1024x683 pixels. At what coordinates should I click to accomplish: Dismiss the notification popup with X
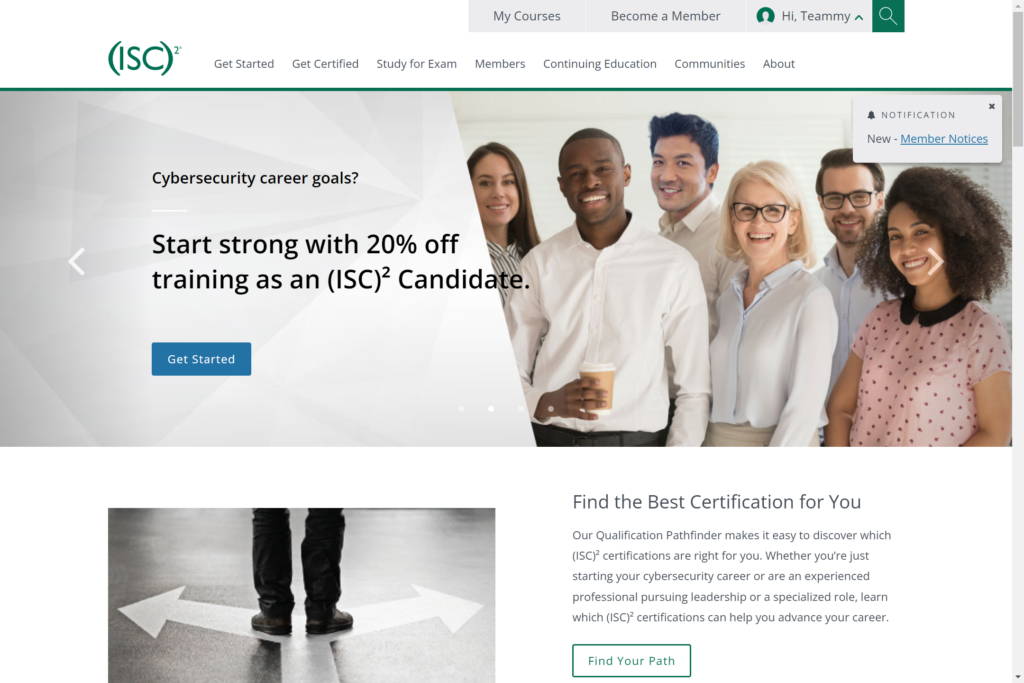pyautogui.click(x=991, y=106)
